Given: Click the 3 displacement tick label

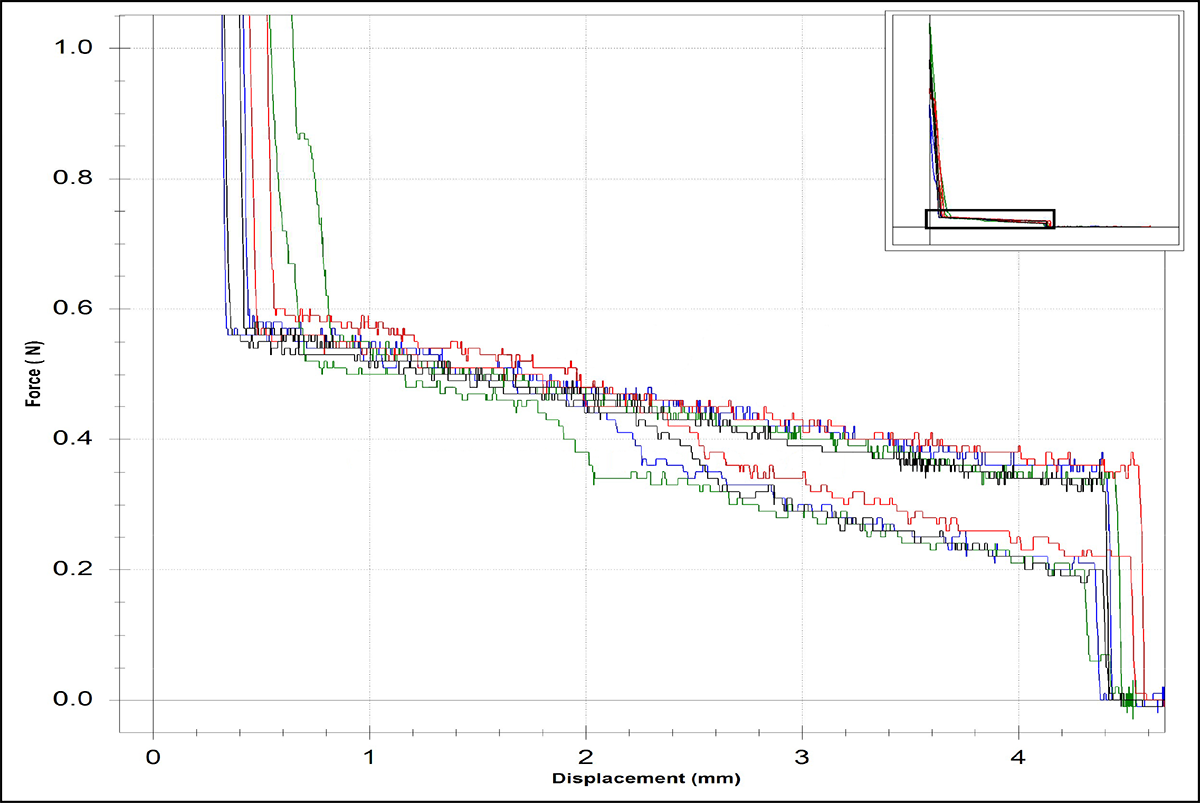Looking at the screenshot, I should (x=802, y=757).
